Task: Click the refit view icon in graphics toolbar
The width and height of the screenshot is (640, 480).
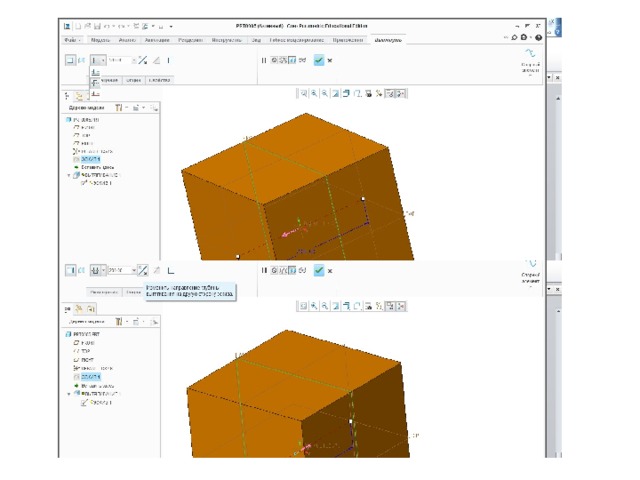Action: (x=302, y=93)
